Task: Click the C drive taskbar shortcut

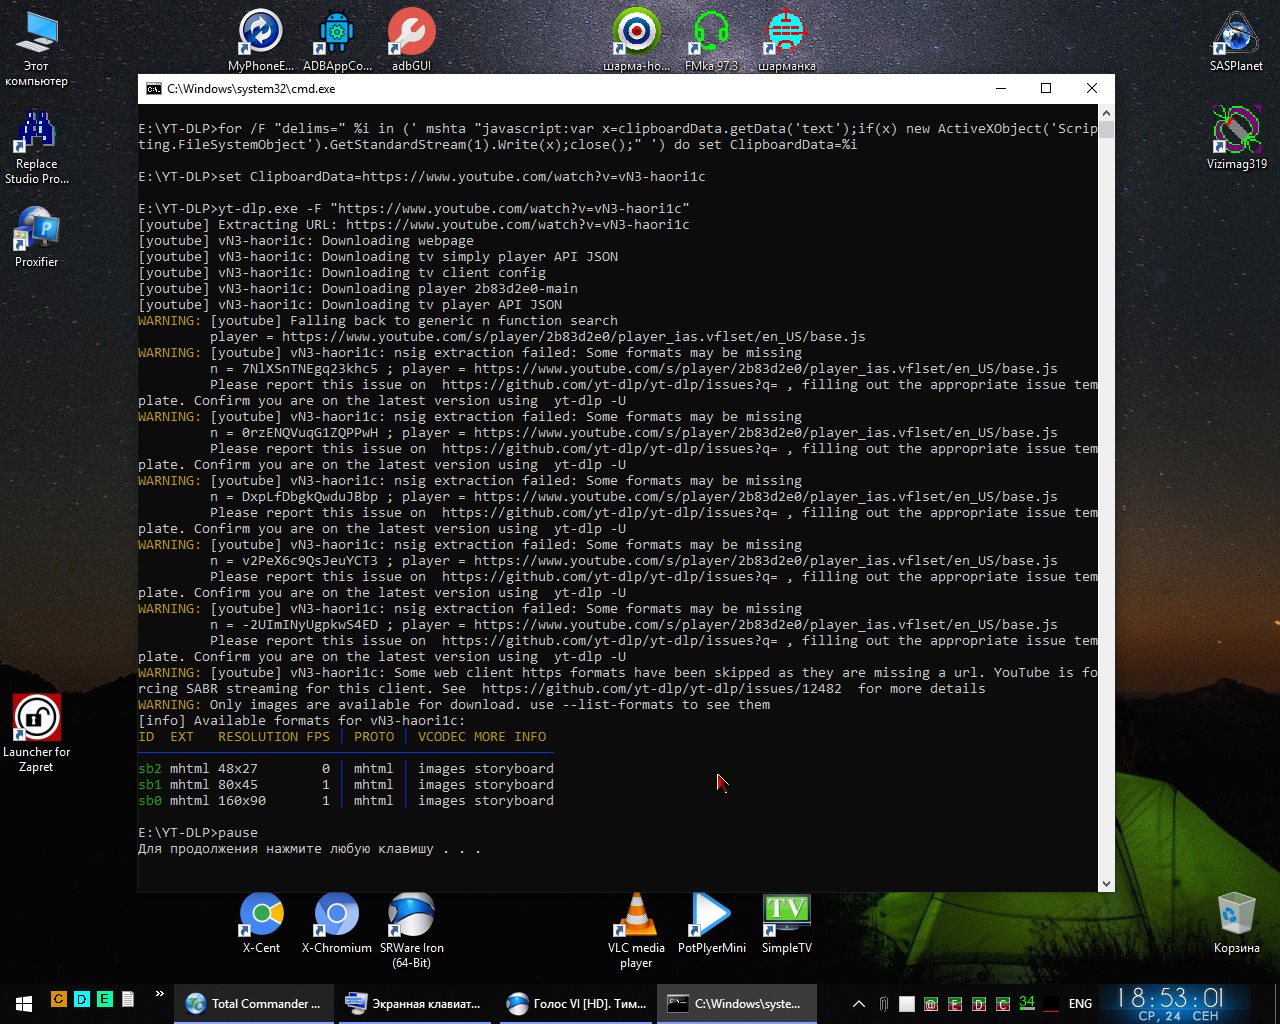Action: point(59,999)
